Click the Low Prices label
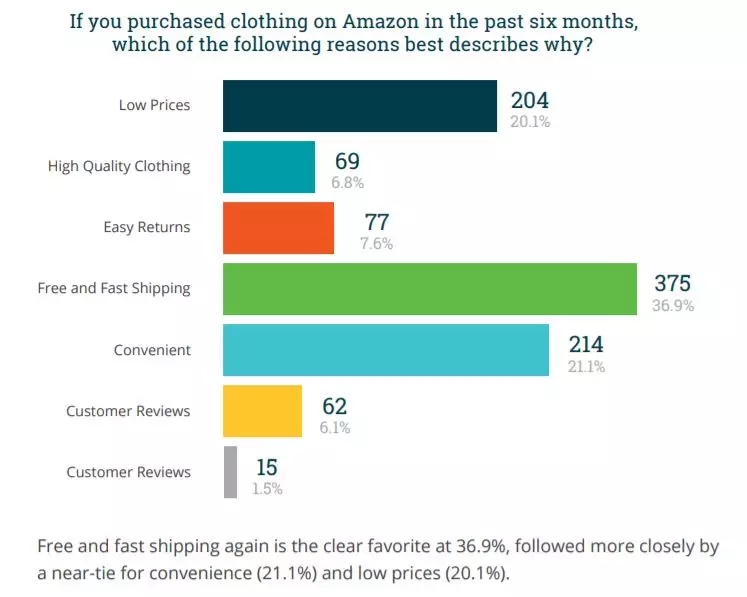The height and width of the screenshot is (597, 747). 154,105
